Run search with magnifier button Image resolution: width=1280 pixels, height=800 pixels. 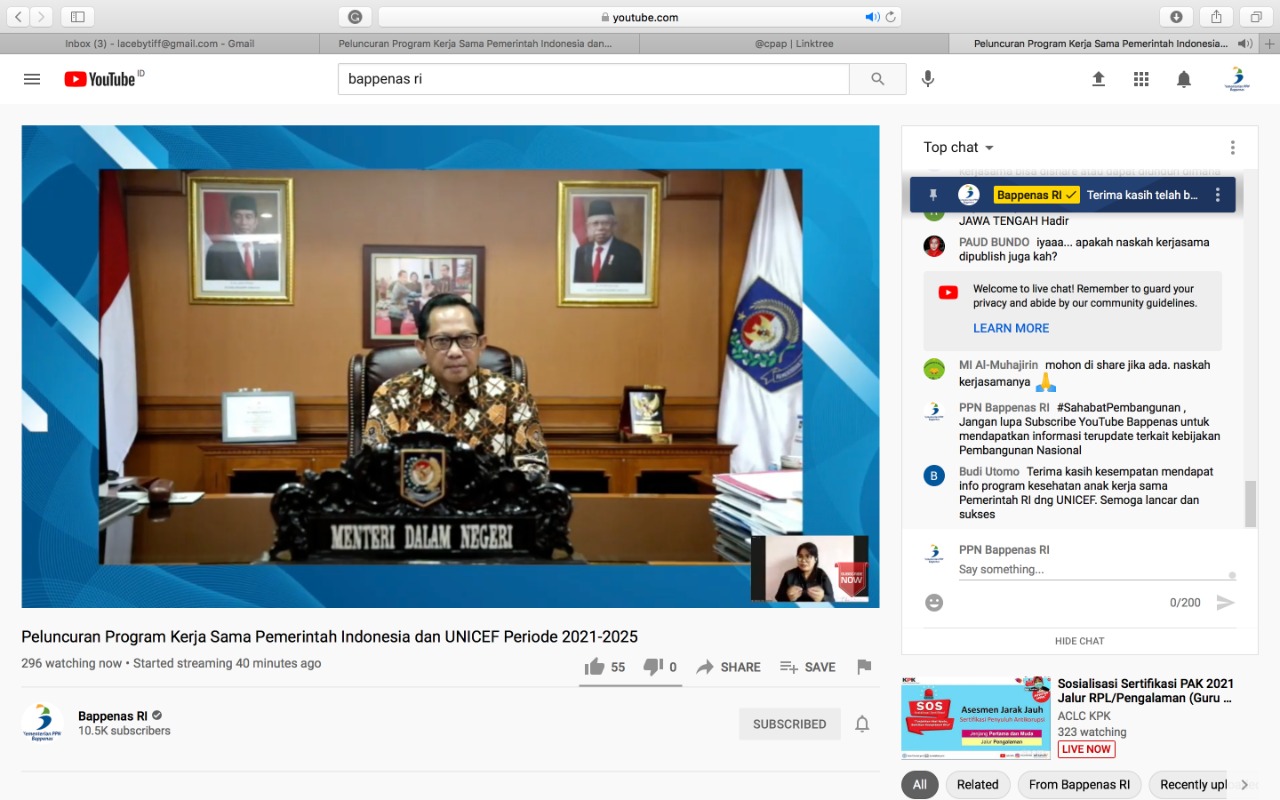tap(878, 79)
